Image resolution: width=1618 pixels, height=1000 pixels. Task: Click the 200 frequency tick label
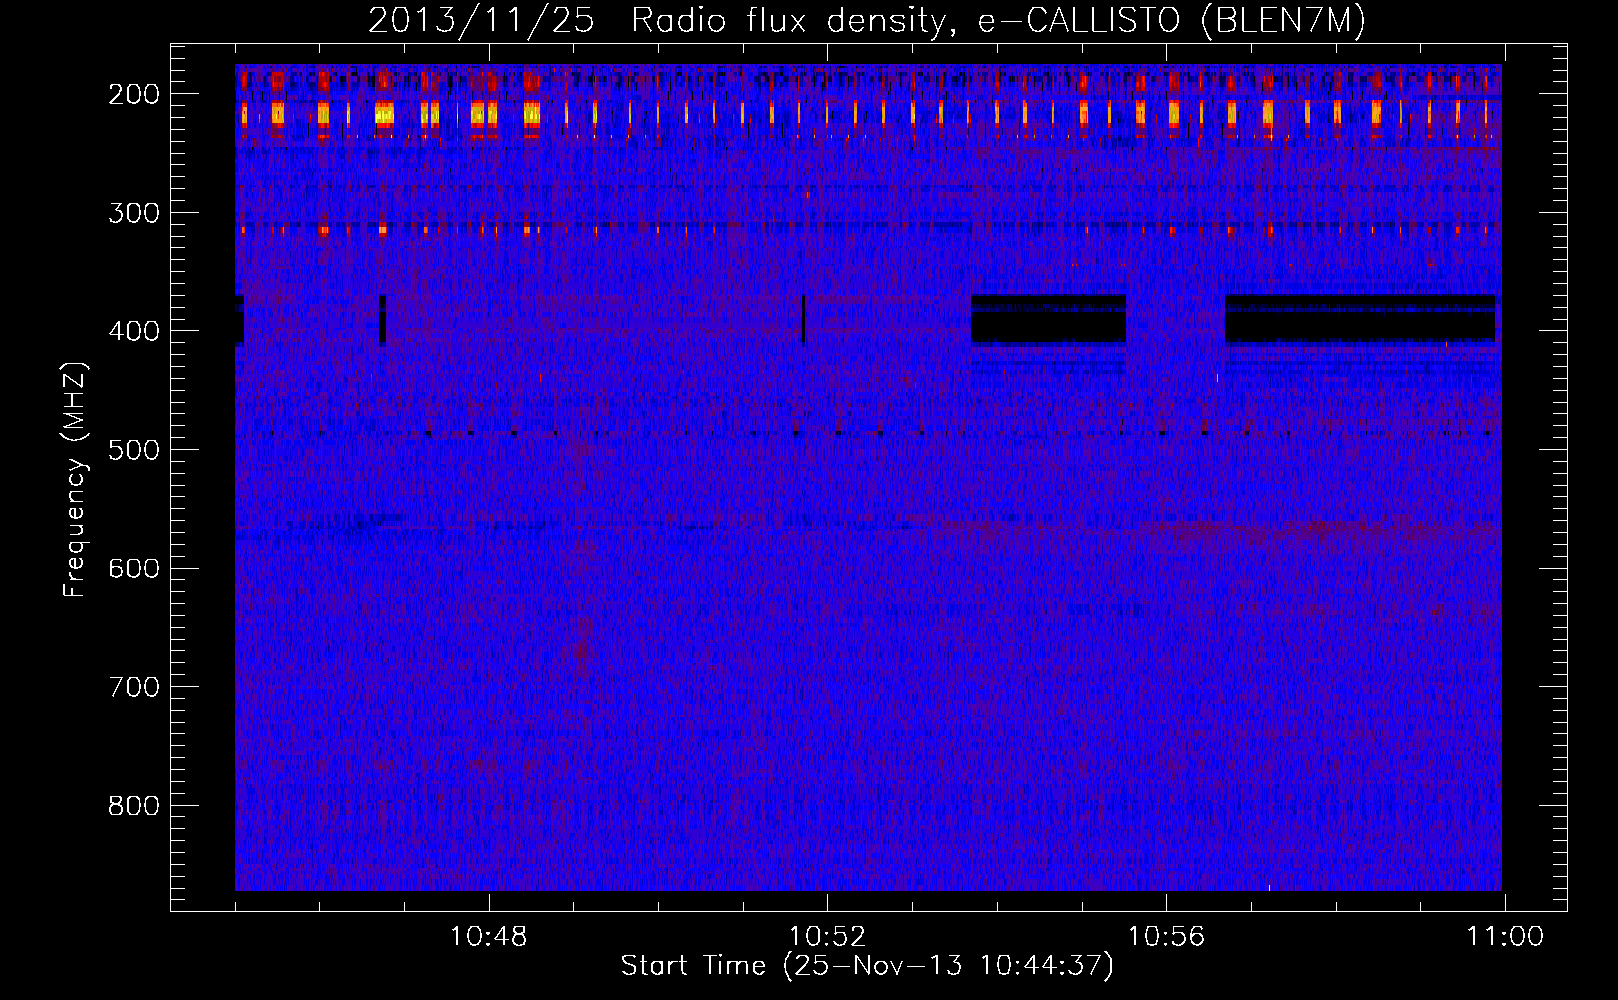134,94
